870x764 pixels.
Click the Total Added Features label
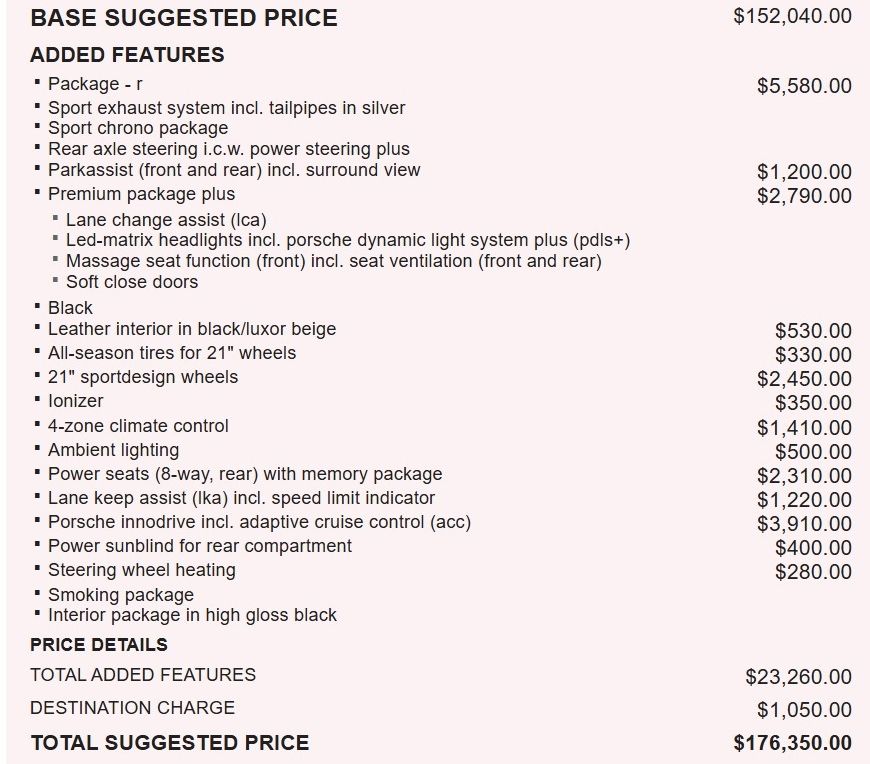point(143,675)
